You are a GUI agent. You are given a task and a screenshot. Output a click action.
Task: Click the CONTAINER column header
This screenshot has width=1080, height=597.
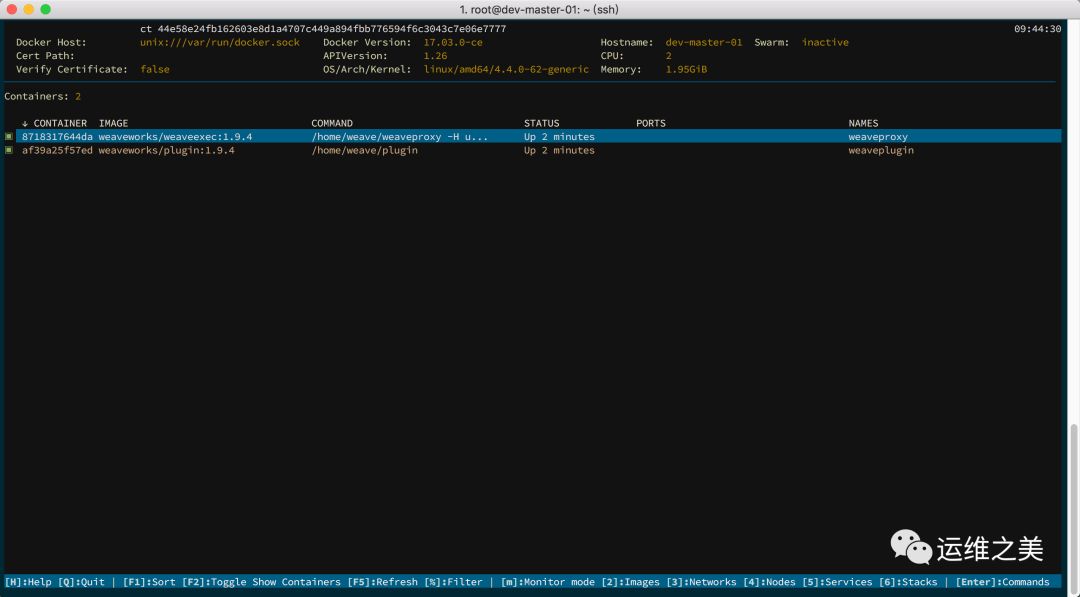(61, 123)
